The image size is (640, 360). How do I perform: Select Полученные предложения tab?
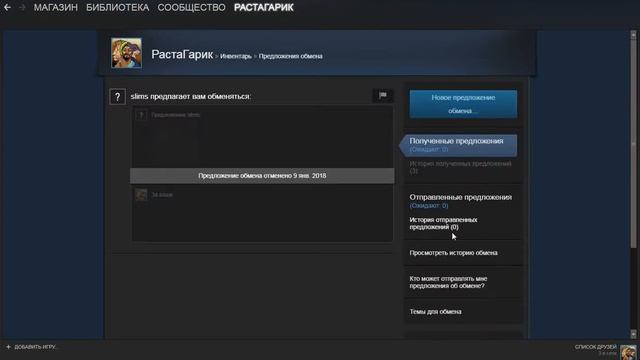tap(458, 145)
